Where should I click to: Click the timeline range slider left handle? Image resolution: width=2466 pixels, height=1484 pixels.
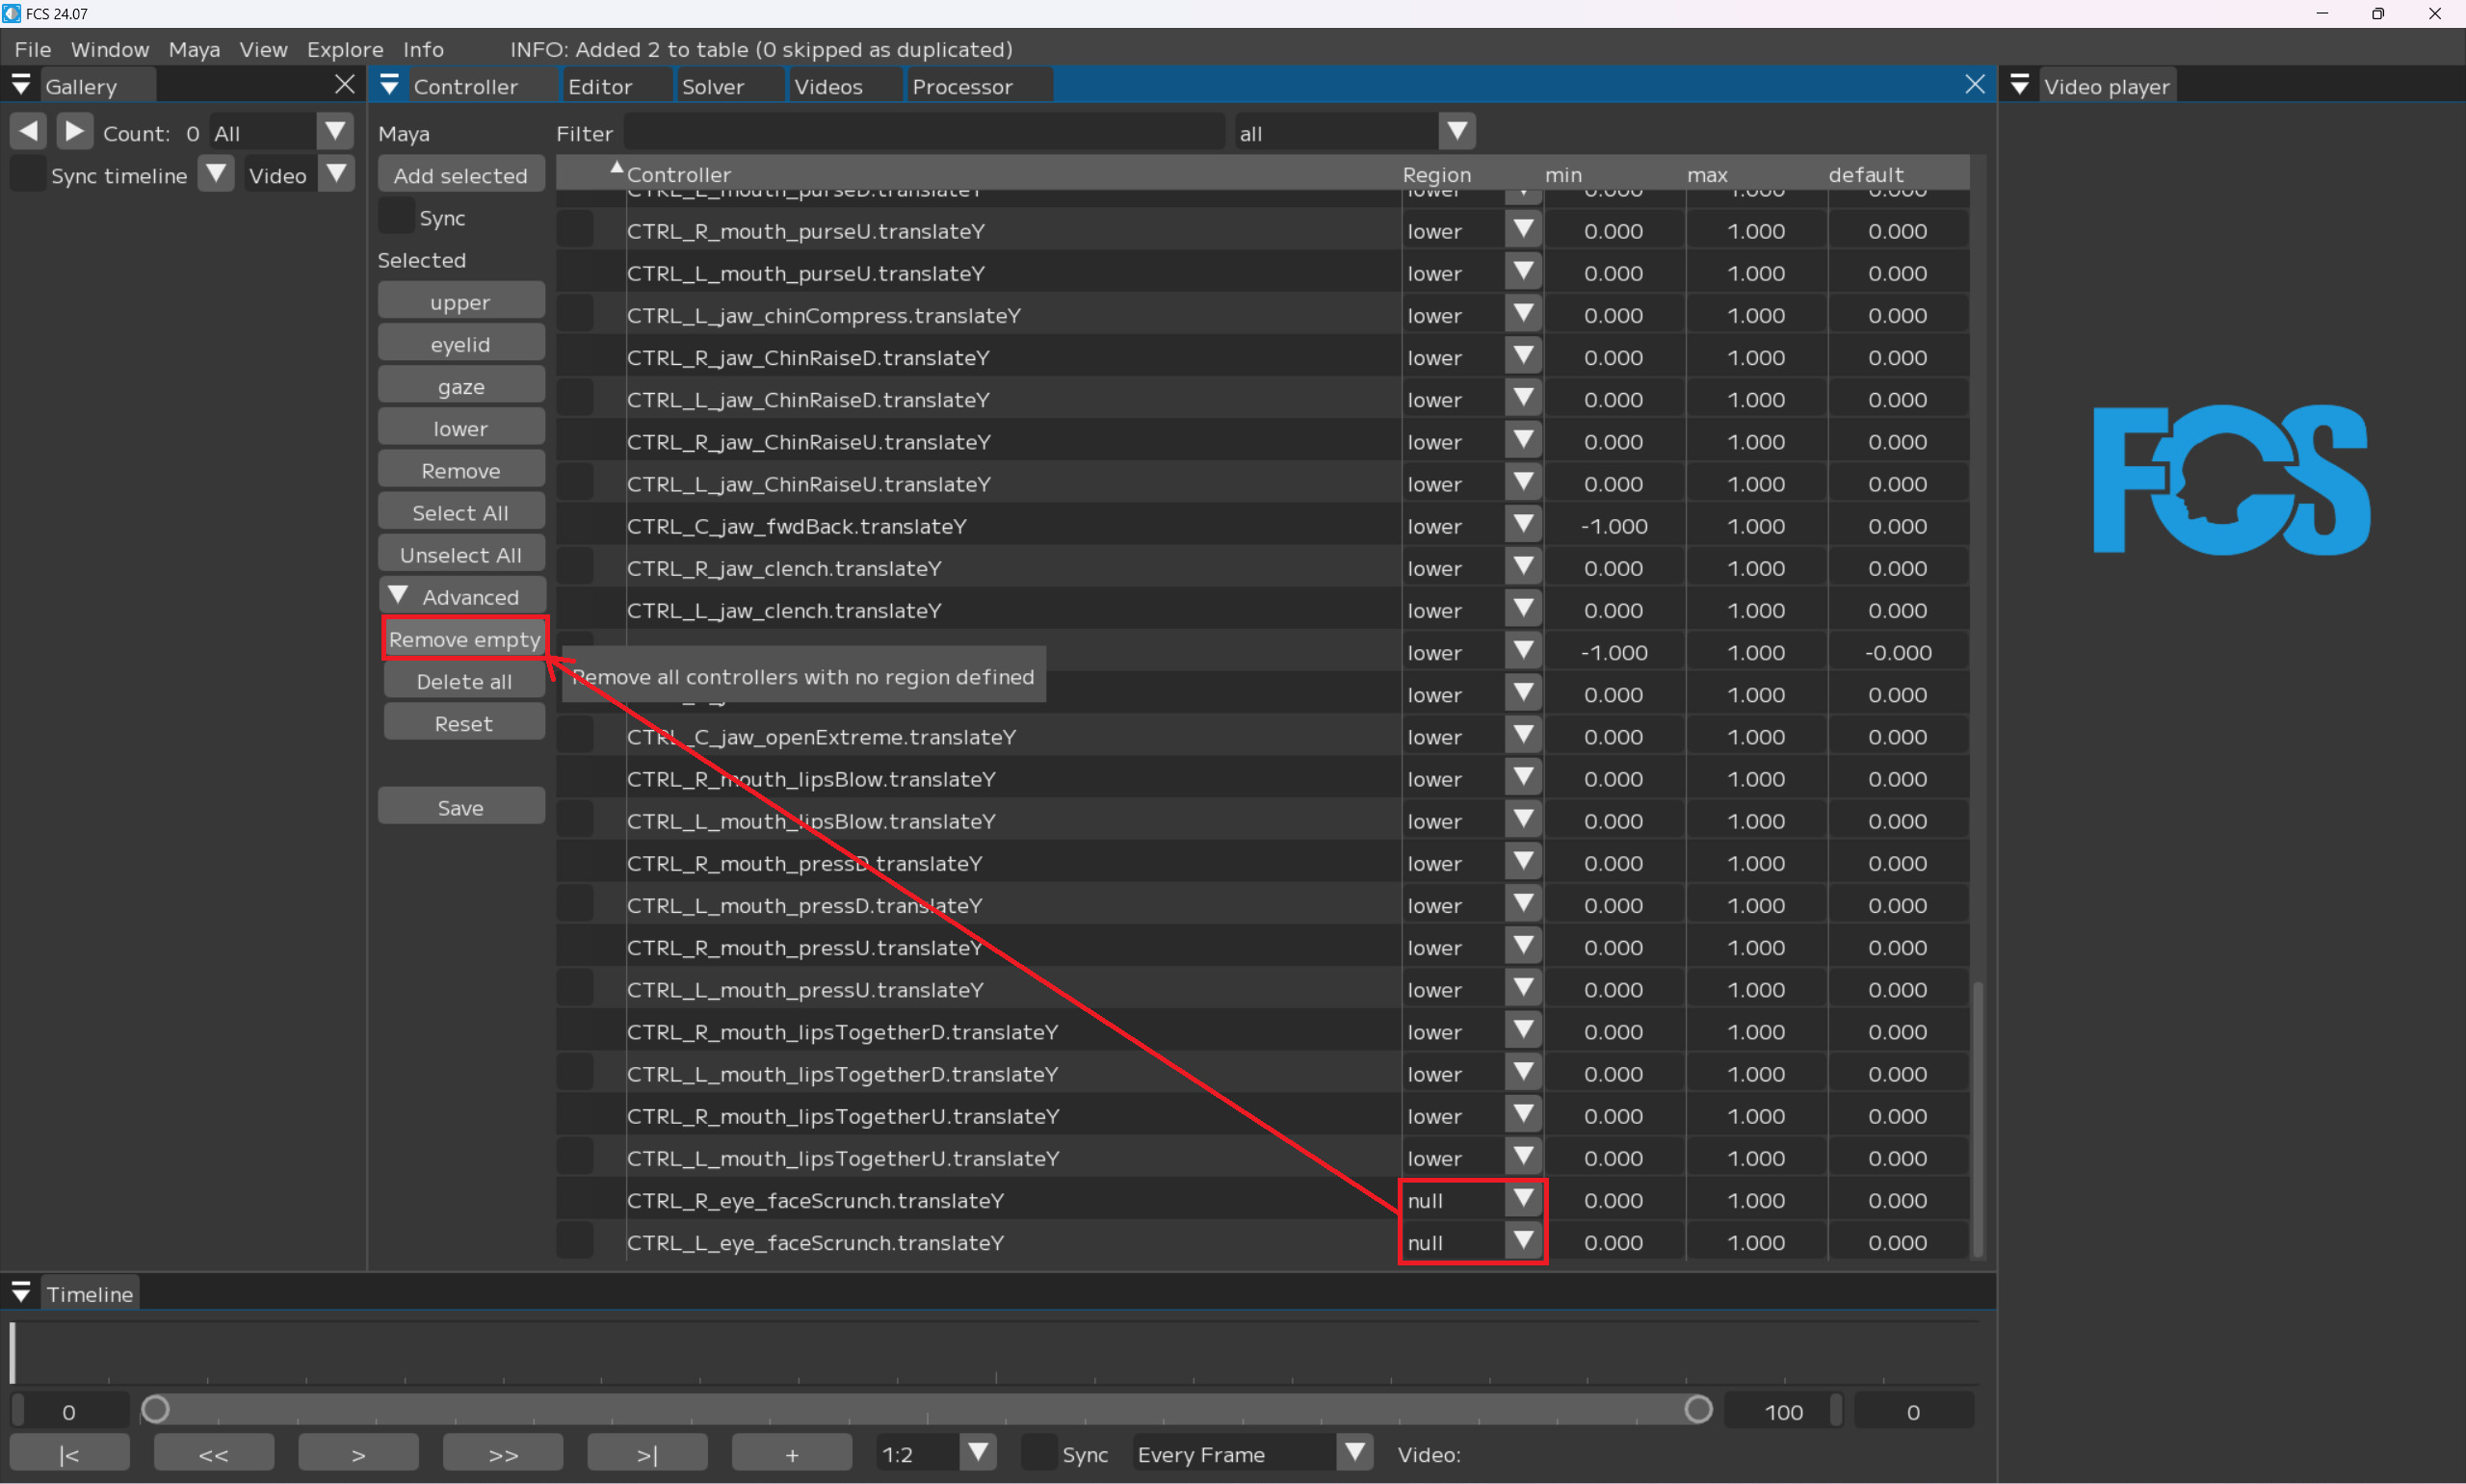155,1410
